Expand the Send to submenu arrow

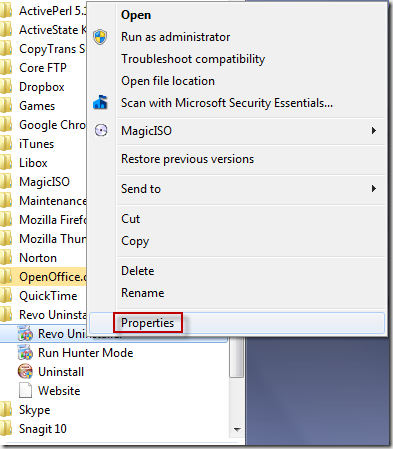click(374, 189)
